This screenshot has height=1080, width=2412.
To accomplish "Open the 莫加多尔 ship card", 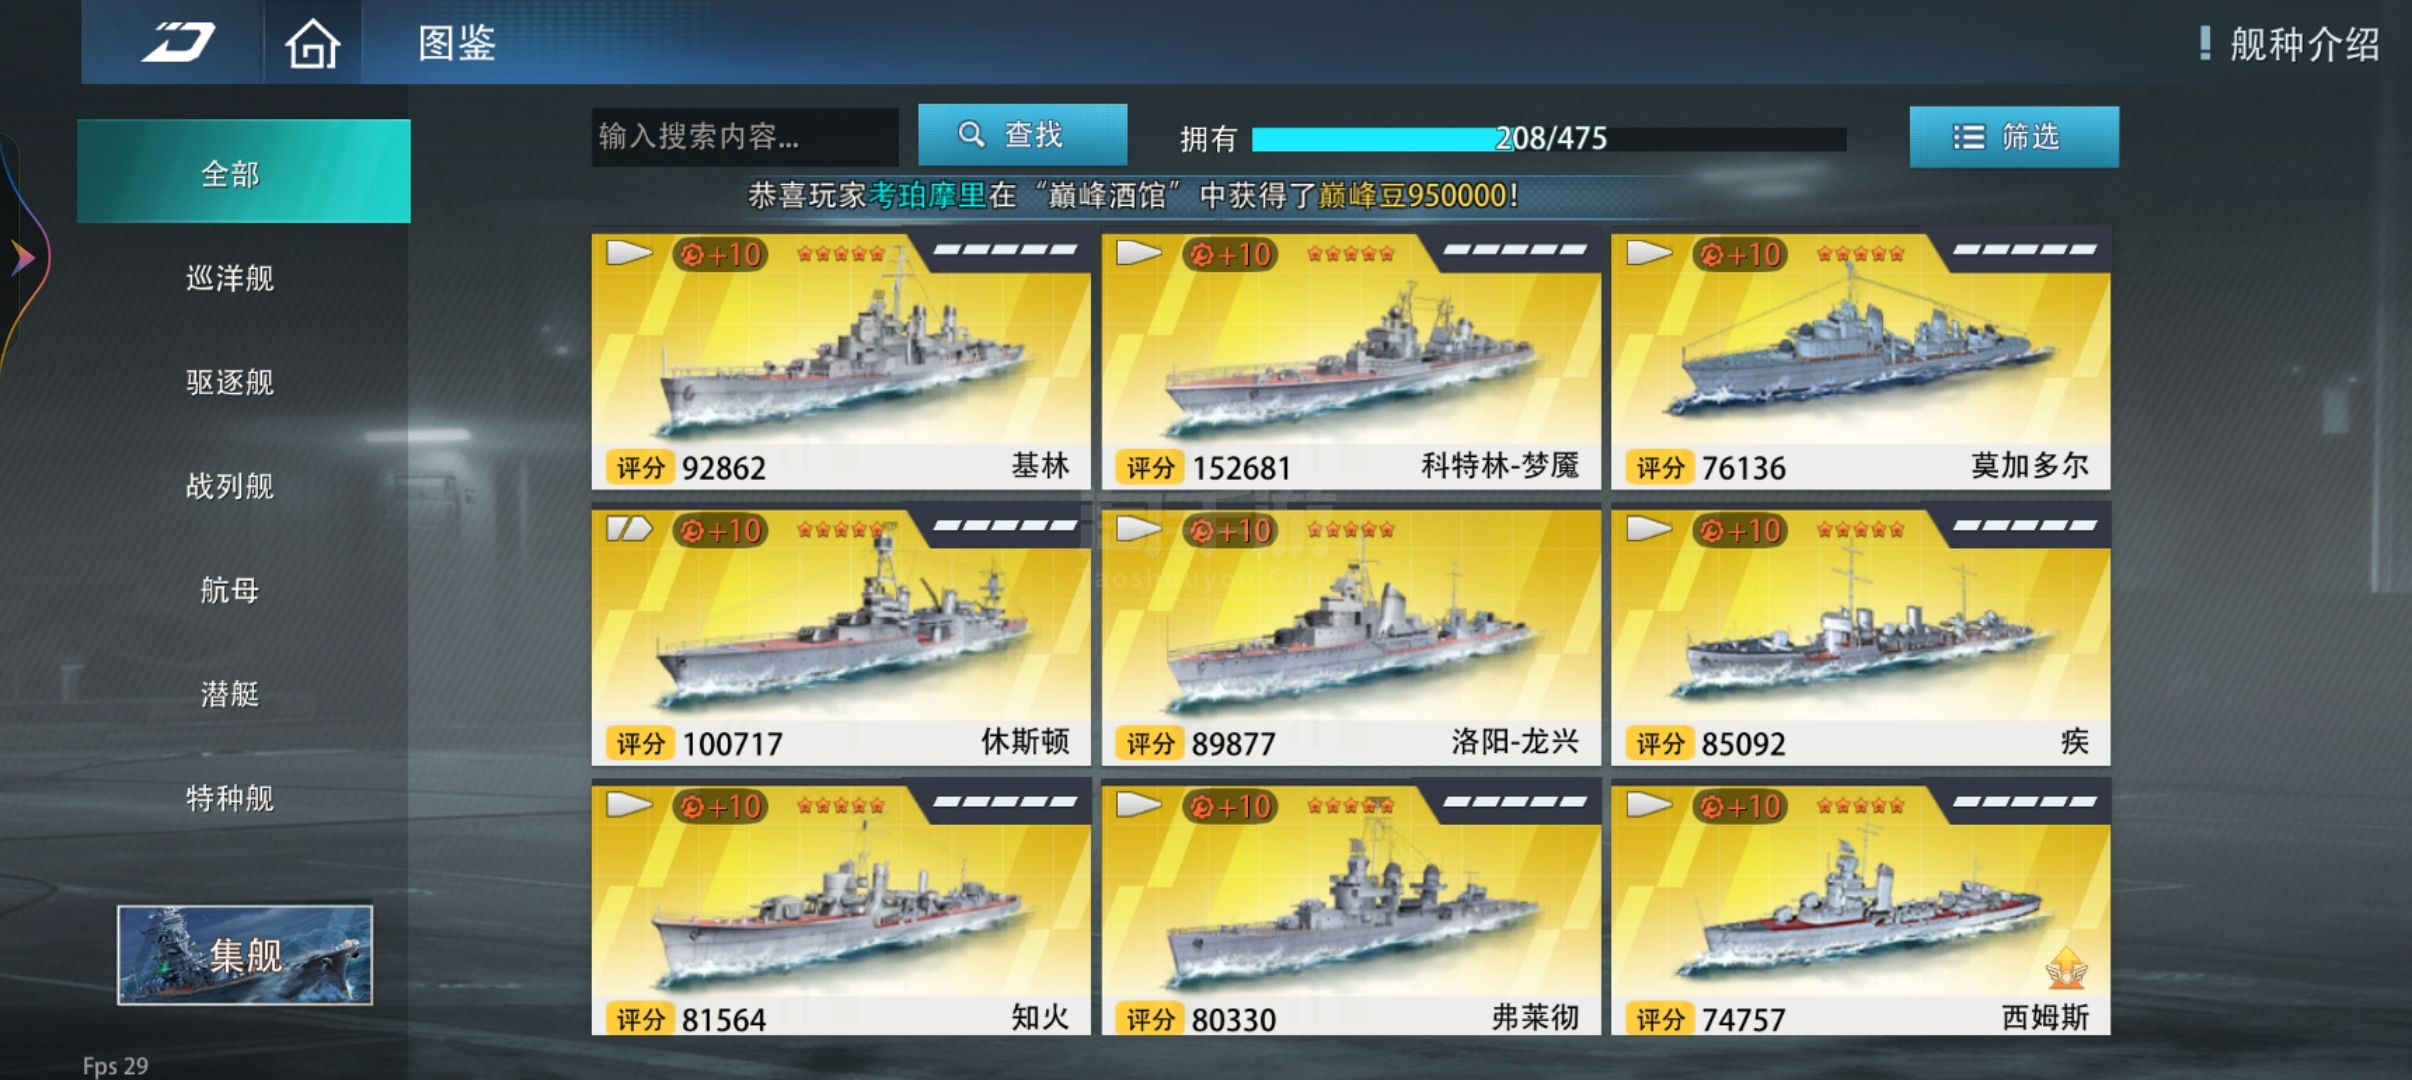I will (1861, 362).
